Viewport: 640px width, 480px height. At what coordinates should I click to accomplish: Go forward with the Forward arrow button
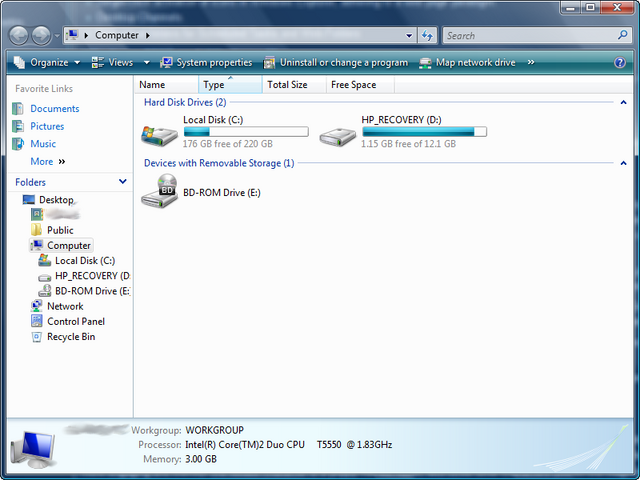41,36
